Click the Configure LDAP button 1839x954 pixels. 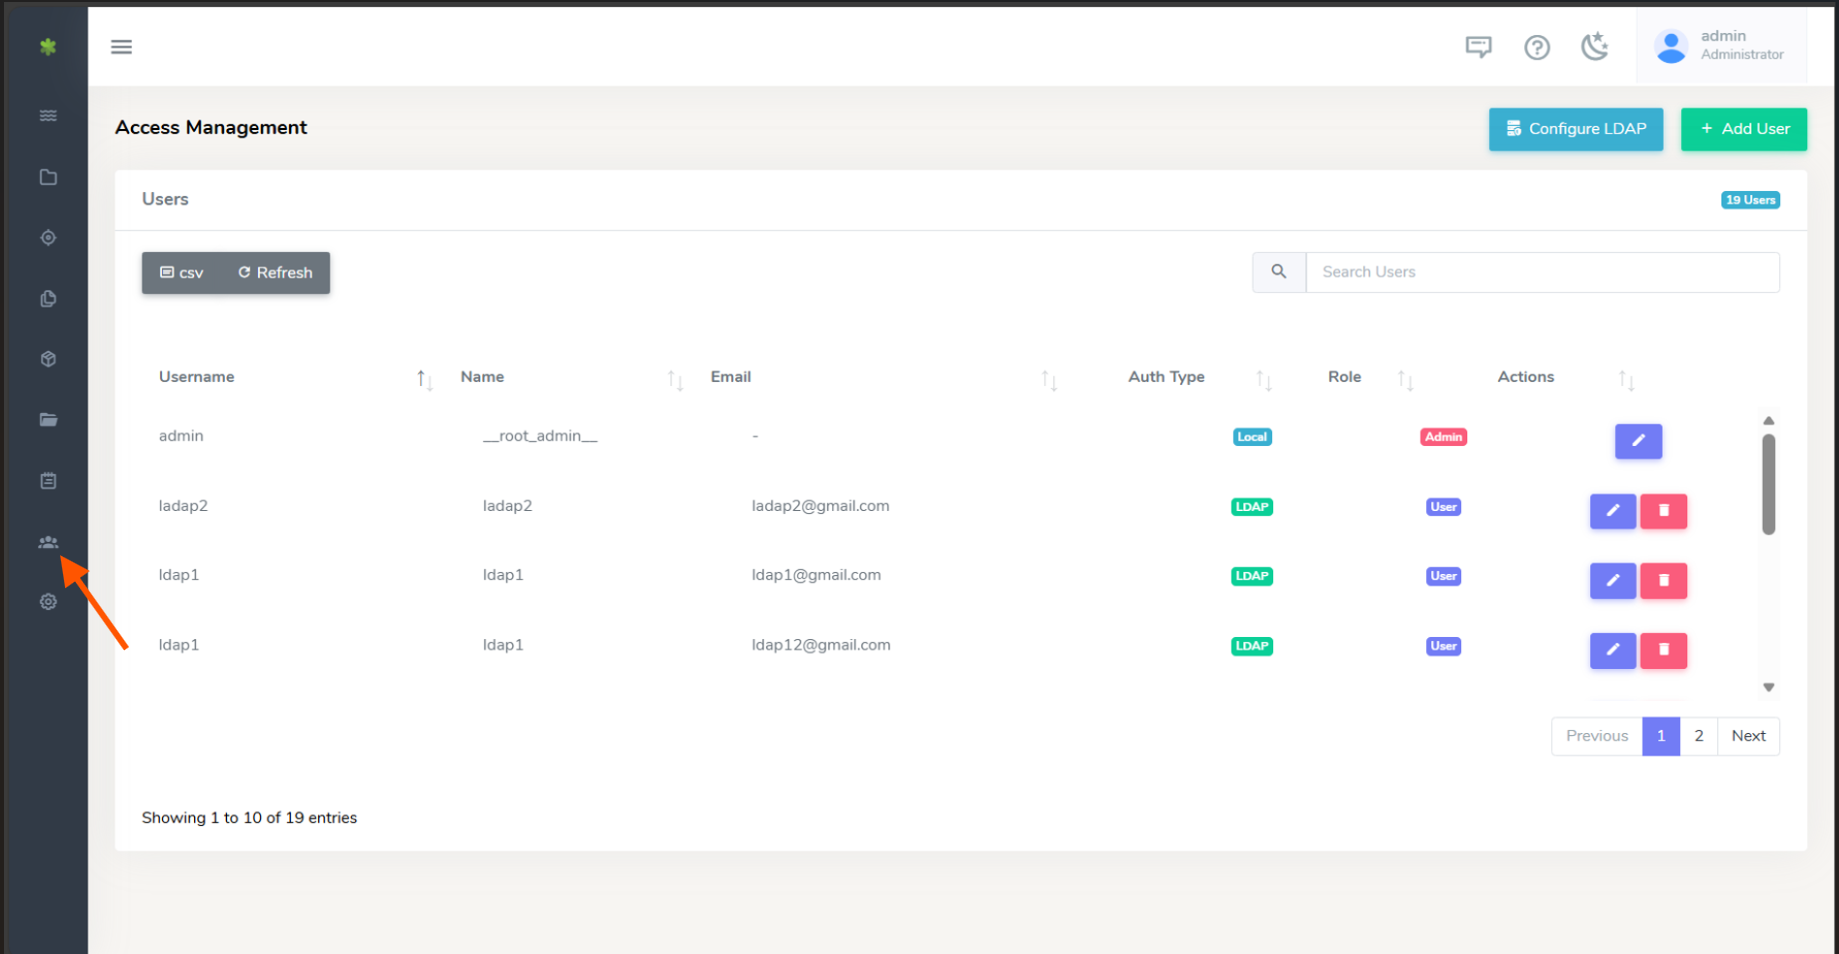pyautogui.click(x=1575, y=129)
